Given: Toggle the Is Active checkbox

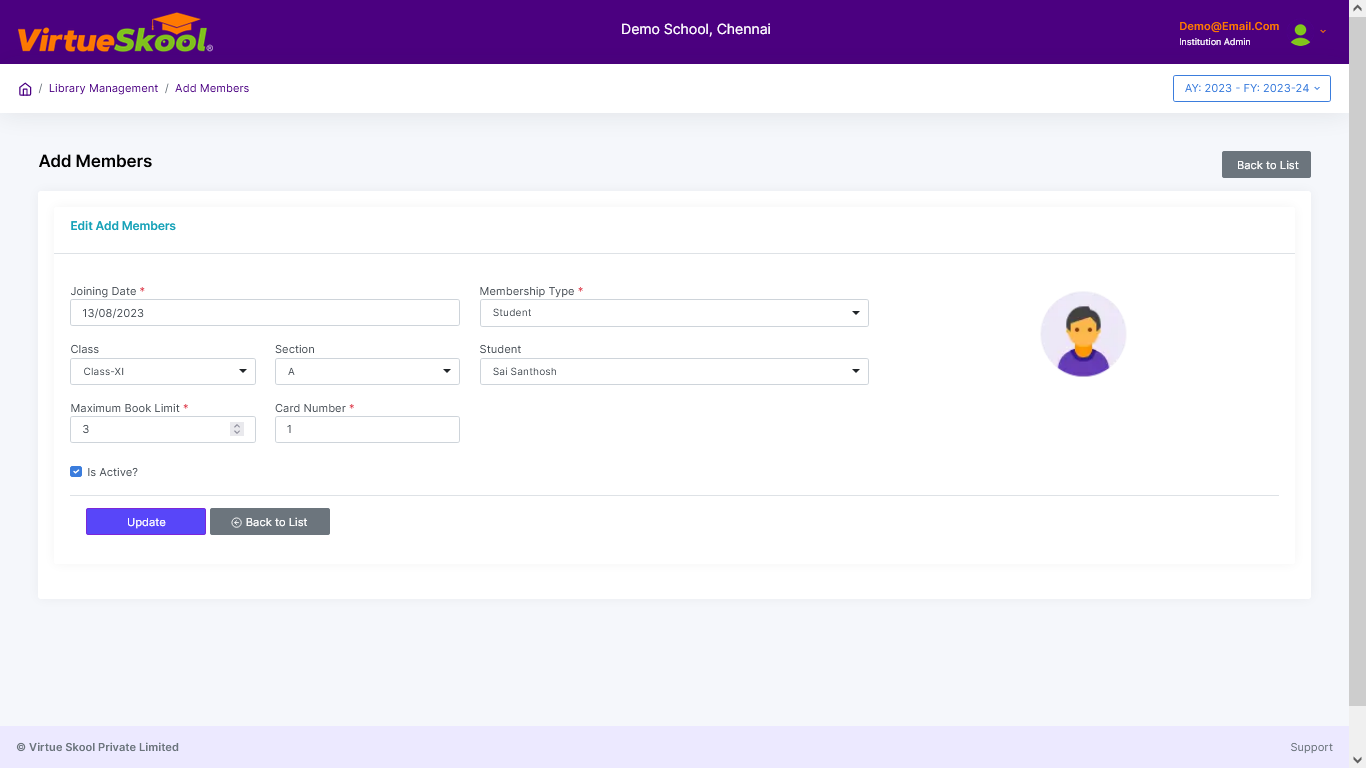Looking at the screenshot, I should coord(76,471).
